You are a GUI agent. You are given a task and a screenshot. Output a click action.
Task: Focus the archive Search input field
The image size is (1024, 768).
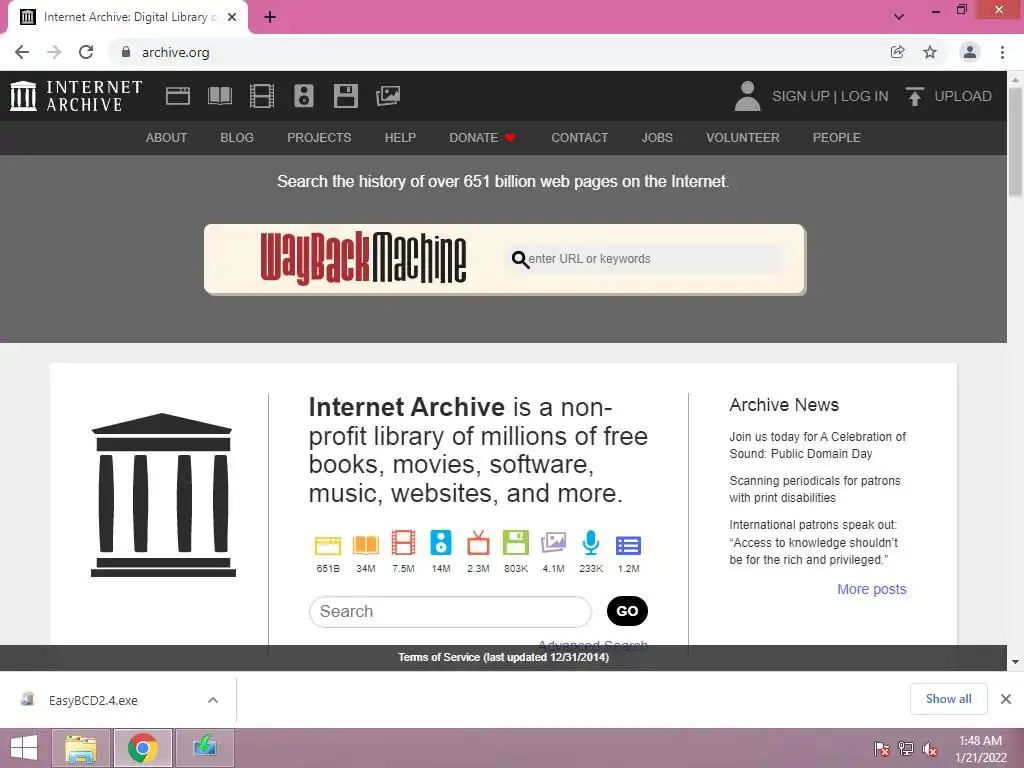[x=450, y=612]
